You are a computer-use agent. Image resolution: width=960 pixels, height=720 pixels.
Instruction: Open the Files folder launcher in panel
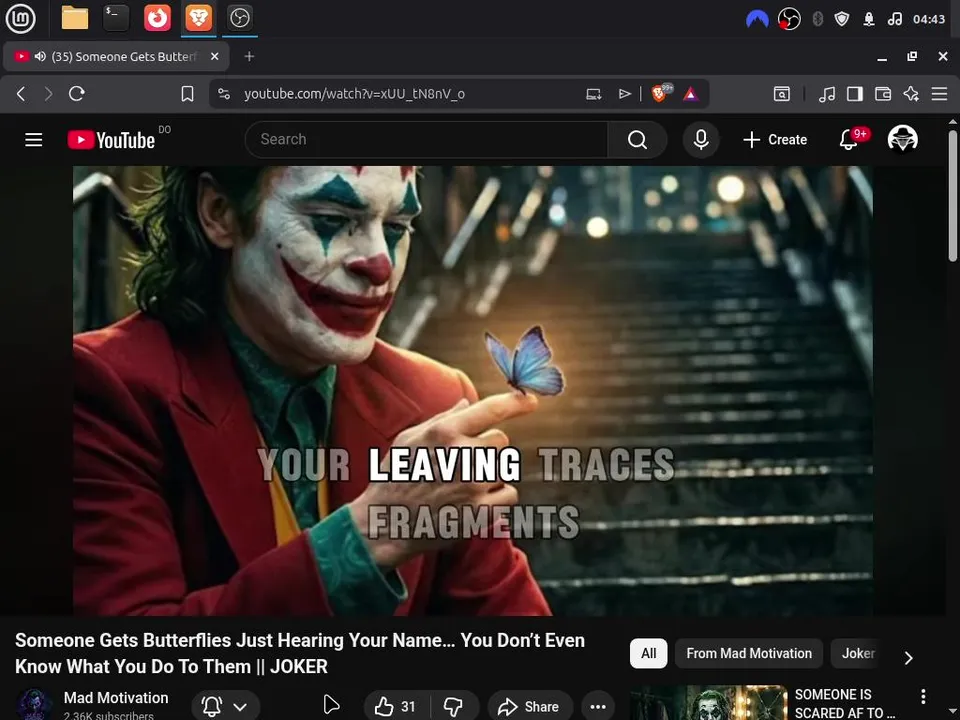coord(75,18)
